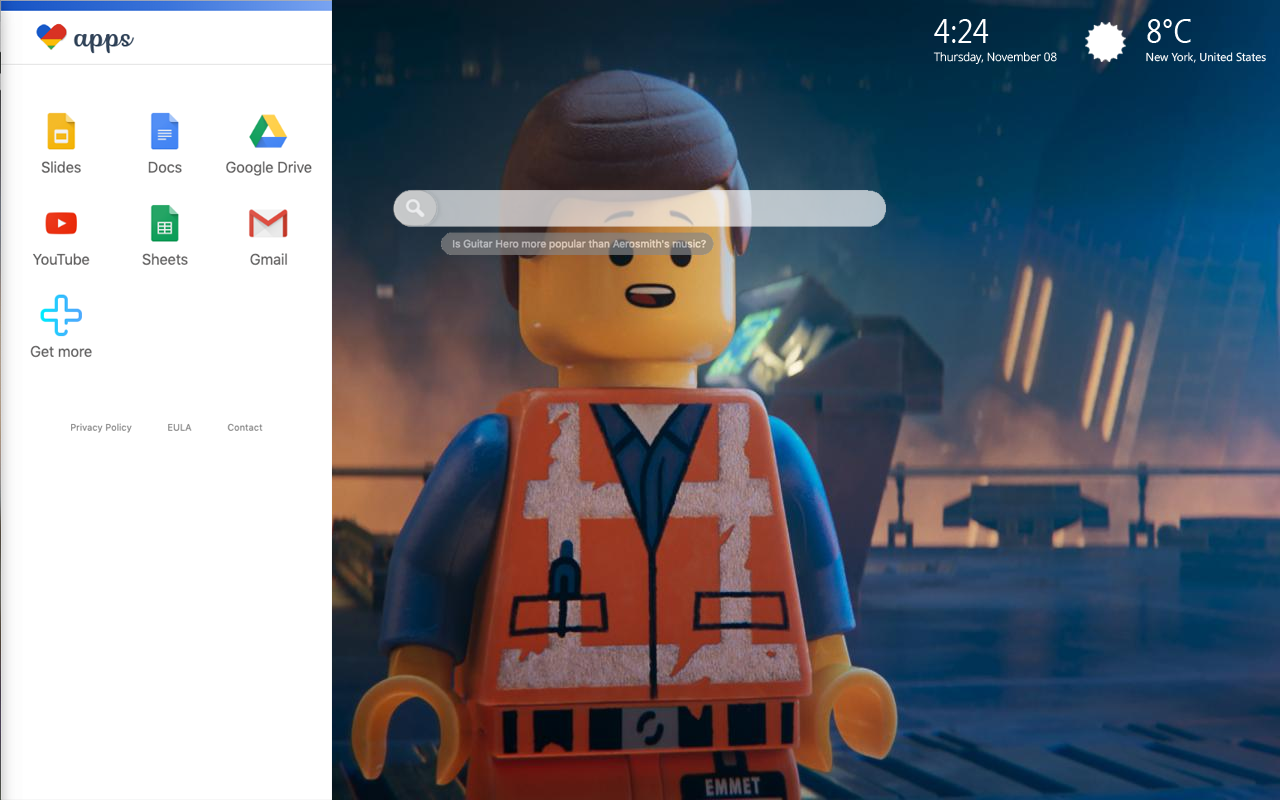Click the 4:24 clock display
The height and width of the screenshot is (800, 1280).
pos(961,32)
